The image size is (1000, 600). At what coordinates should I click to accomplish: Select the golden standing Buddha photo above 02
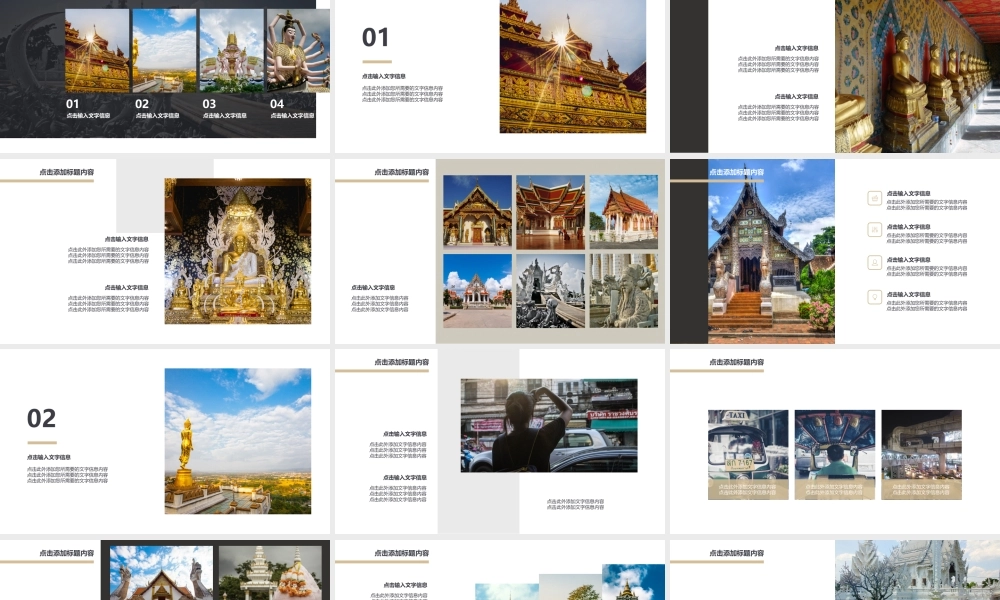click(164, 50)
